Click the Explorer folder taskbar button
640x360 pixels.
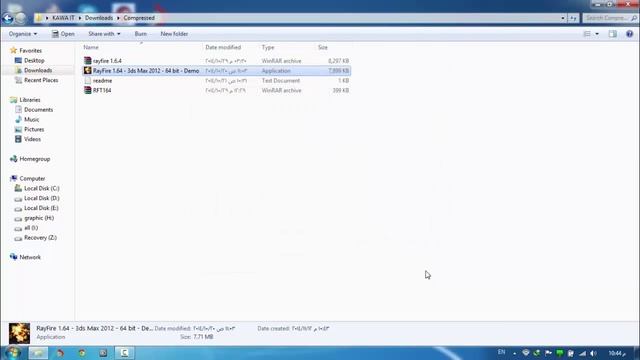coord(38,353)
